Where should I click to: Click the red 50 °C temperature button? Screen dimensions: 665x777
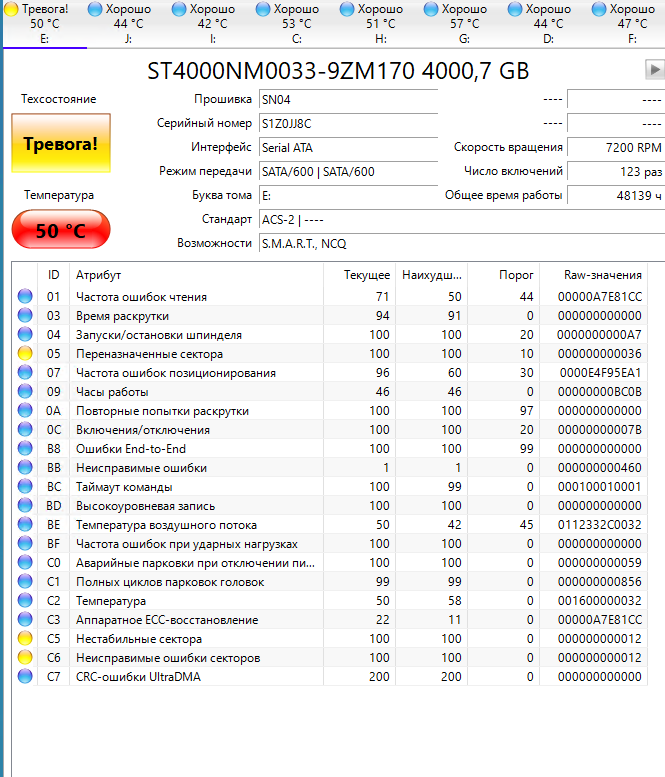click(x=61, y=229)
